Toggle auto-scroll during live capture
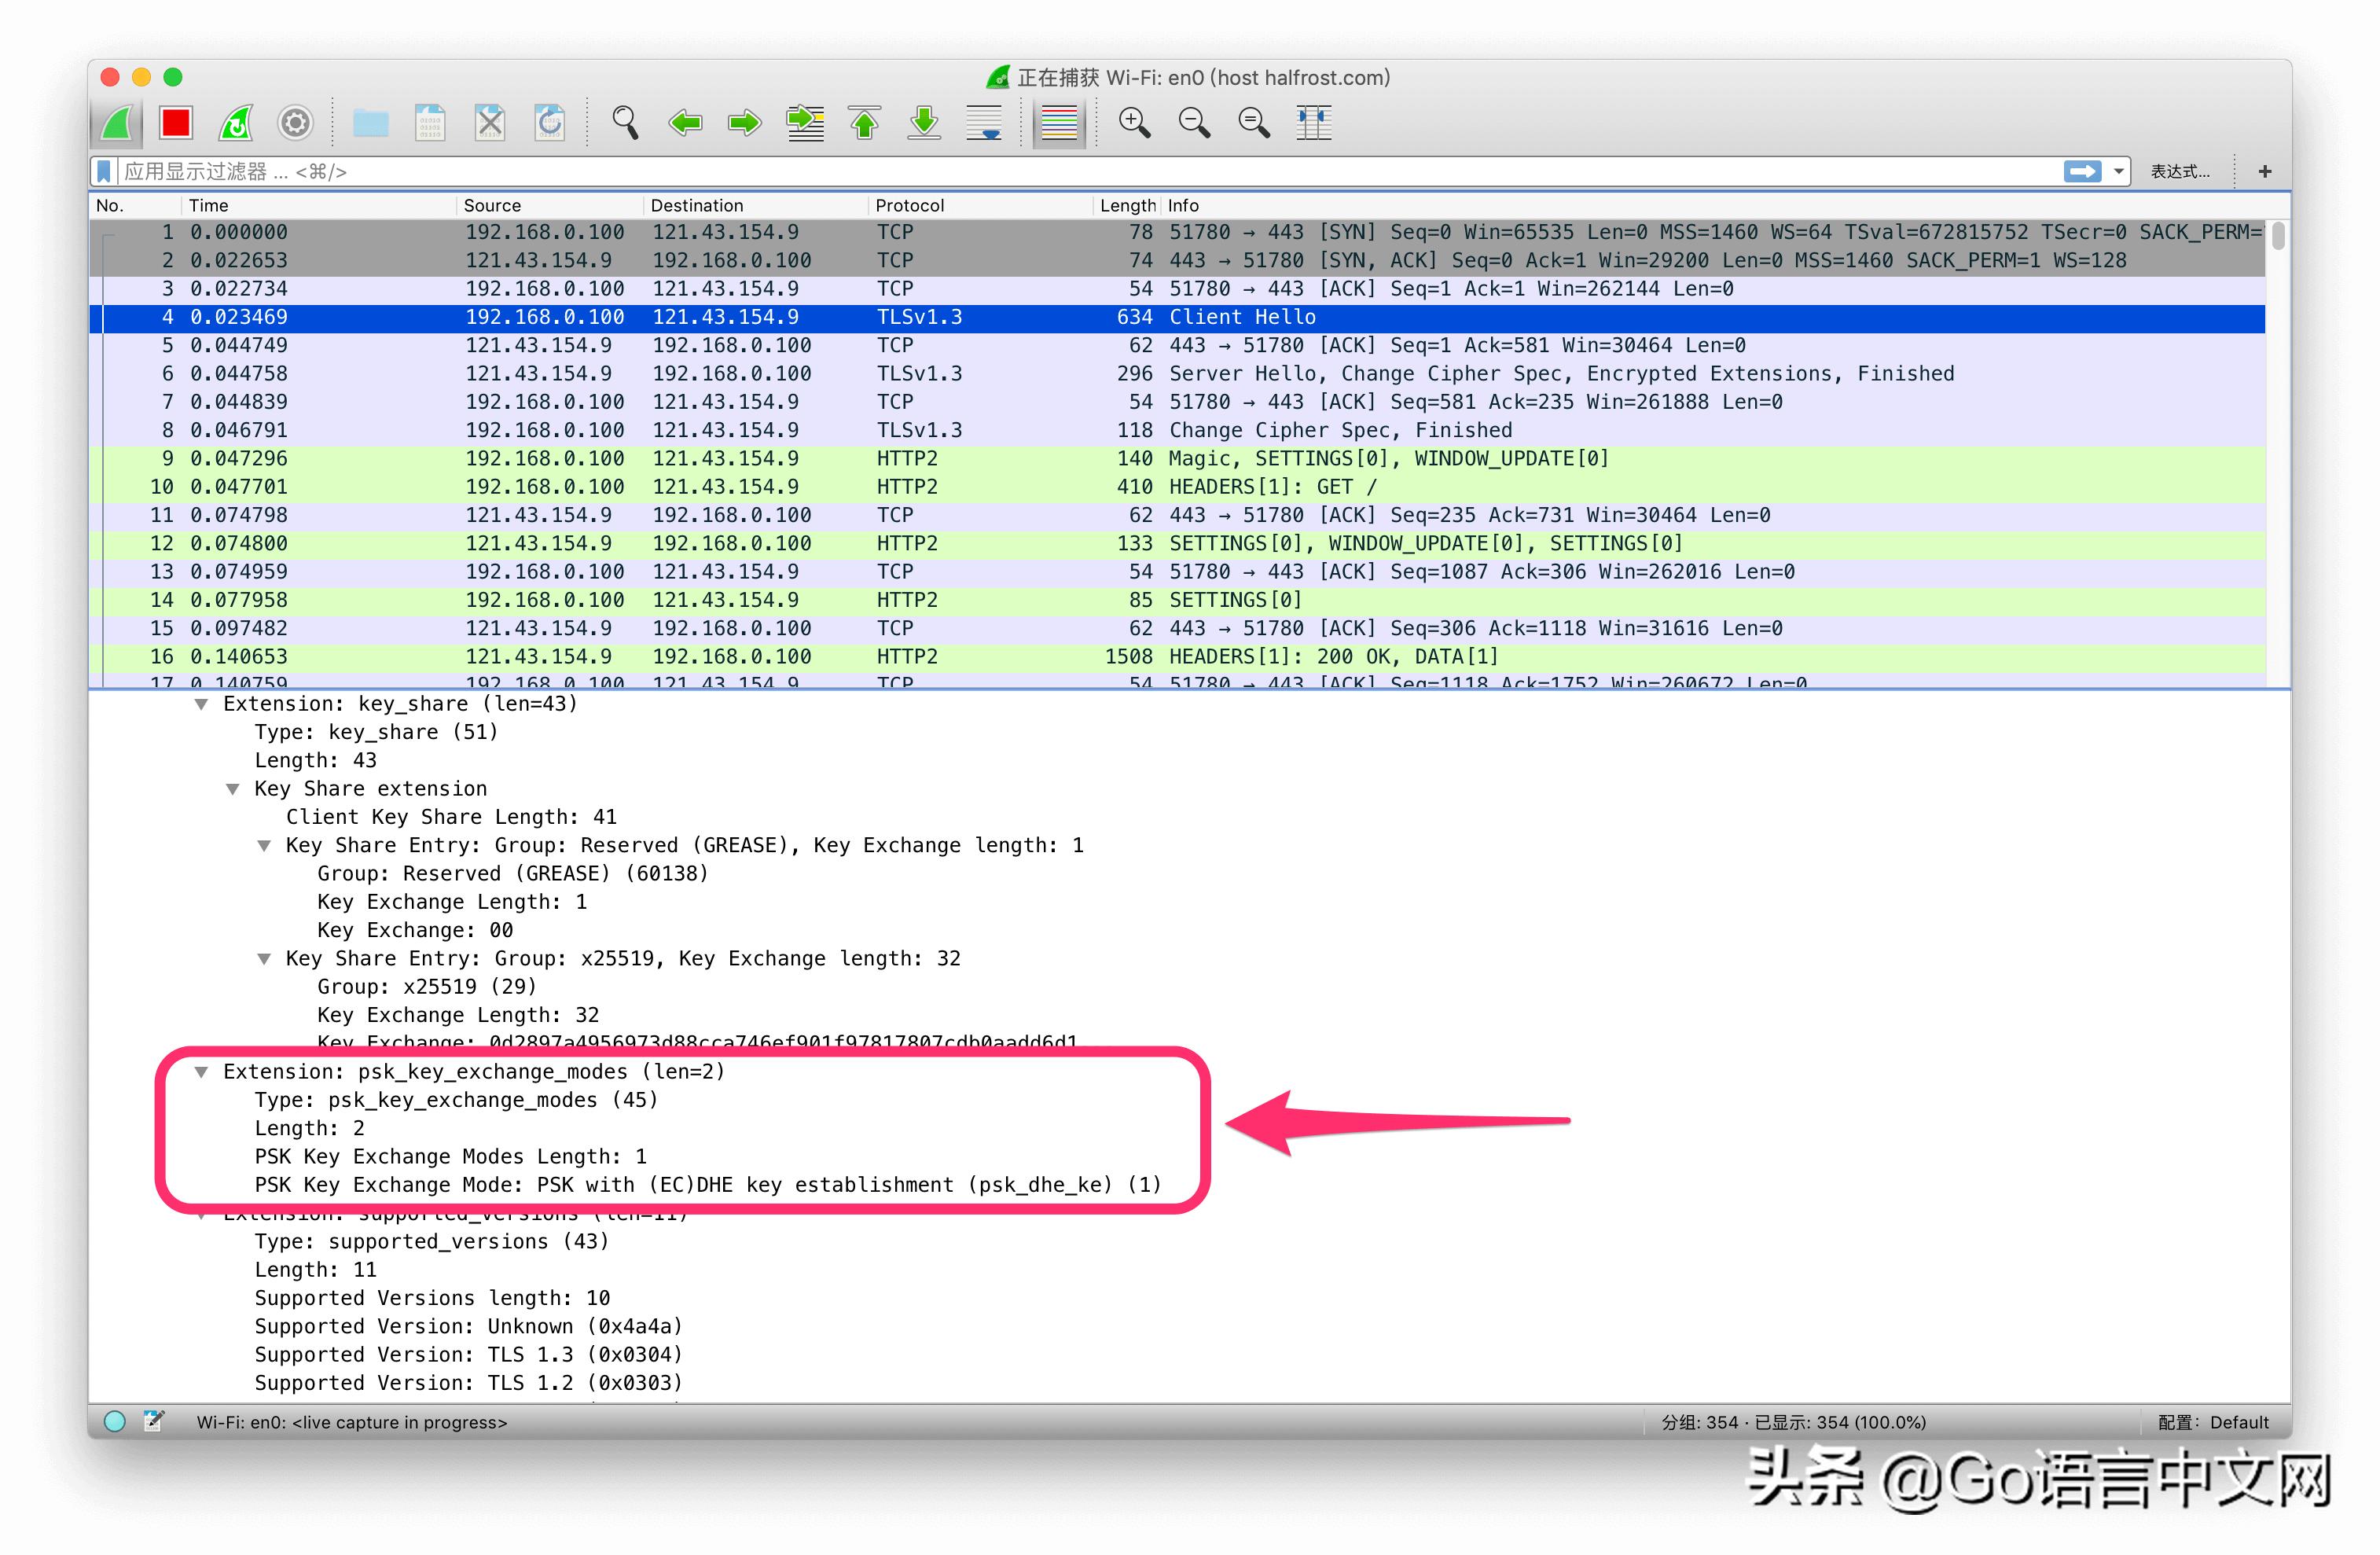Image resolution: width=2380 pixels, height=1555 pixels. point(984,123)
